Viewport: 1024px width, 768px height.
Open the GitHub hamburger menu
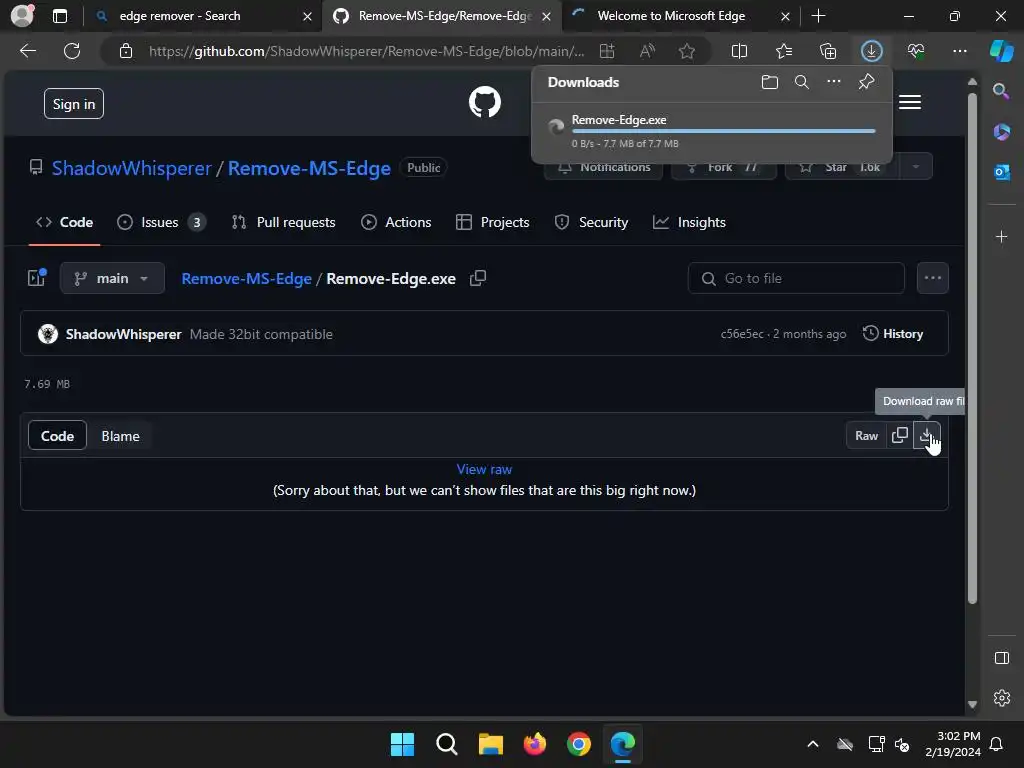[x=910, y=103]
